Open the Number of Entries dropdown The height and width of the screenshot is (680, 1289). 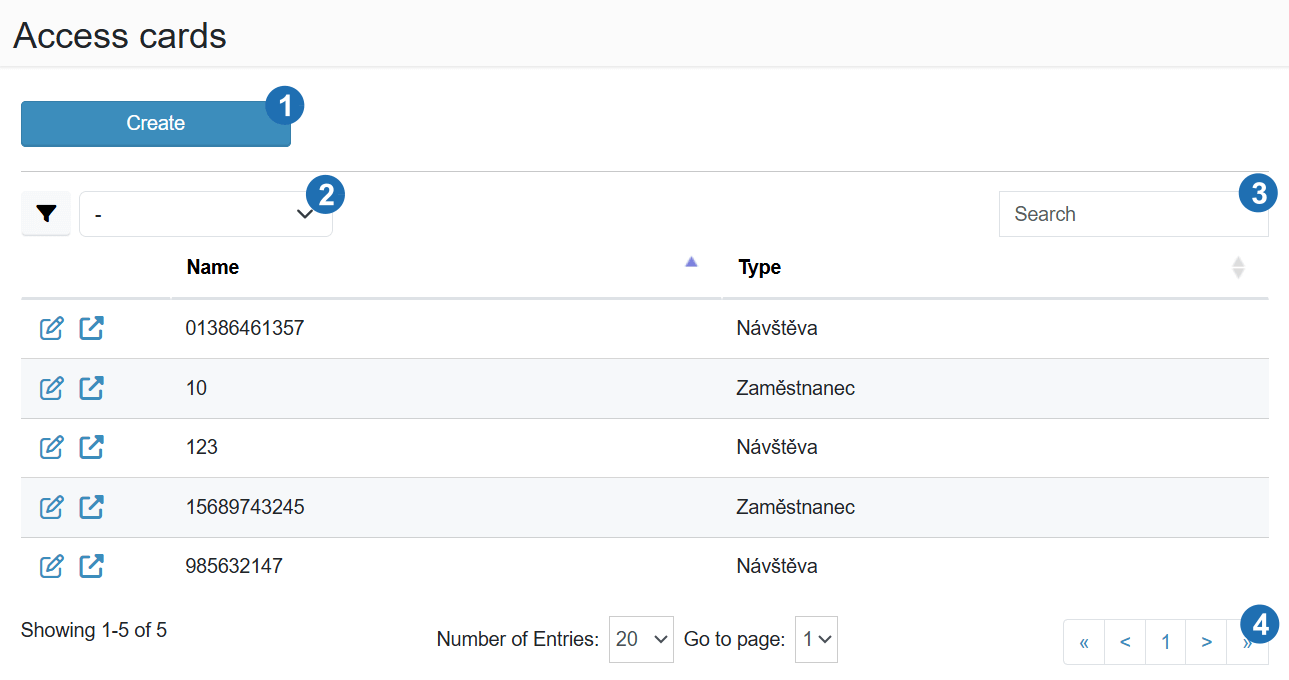coord(641,639)
